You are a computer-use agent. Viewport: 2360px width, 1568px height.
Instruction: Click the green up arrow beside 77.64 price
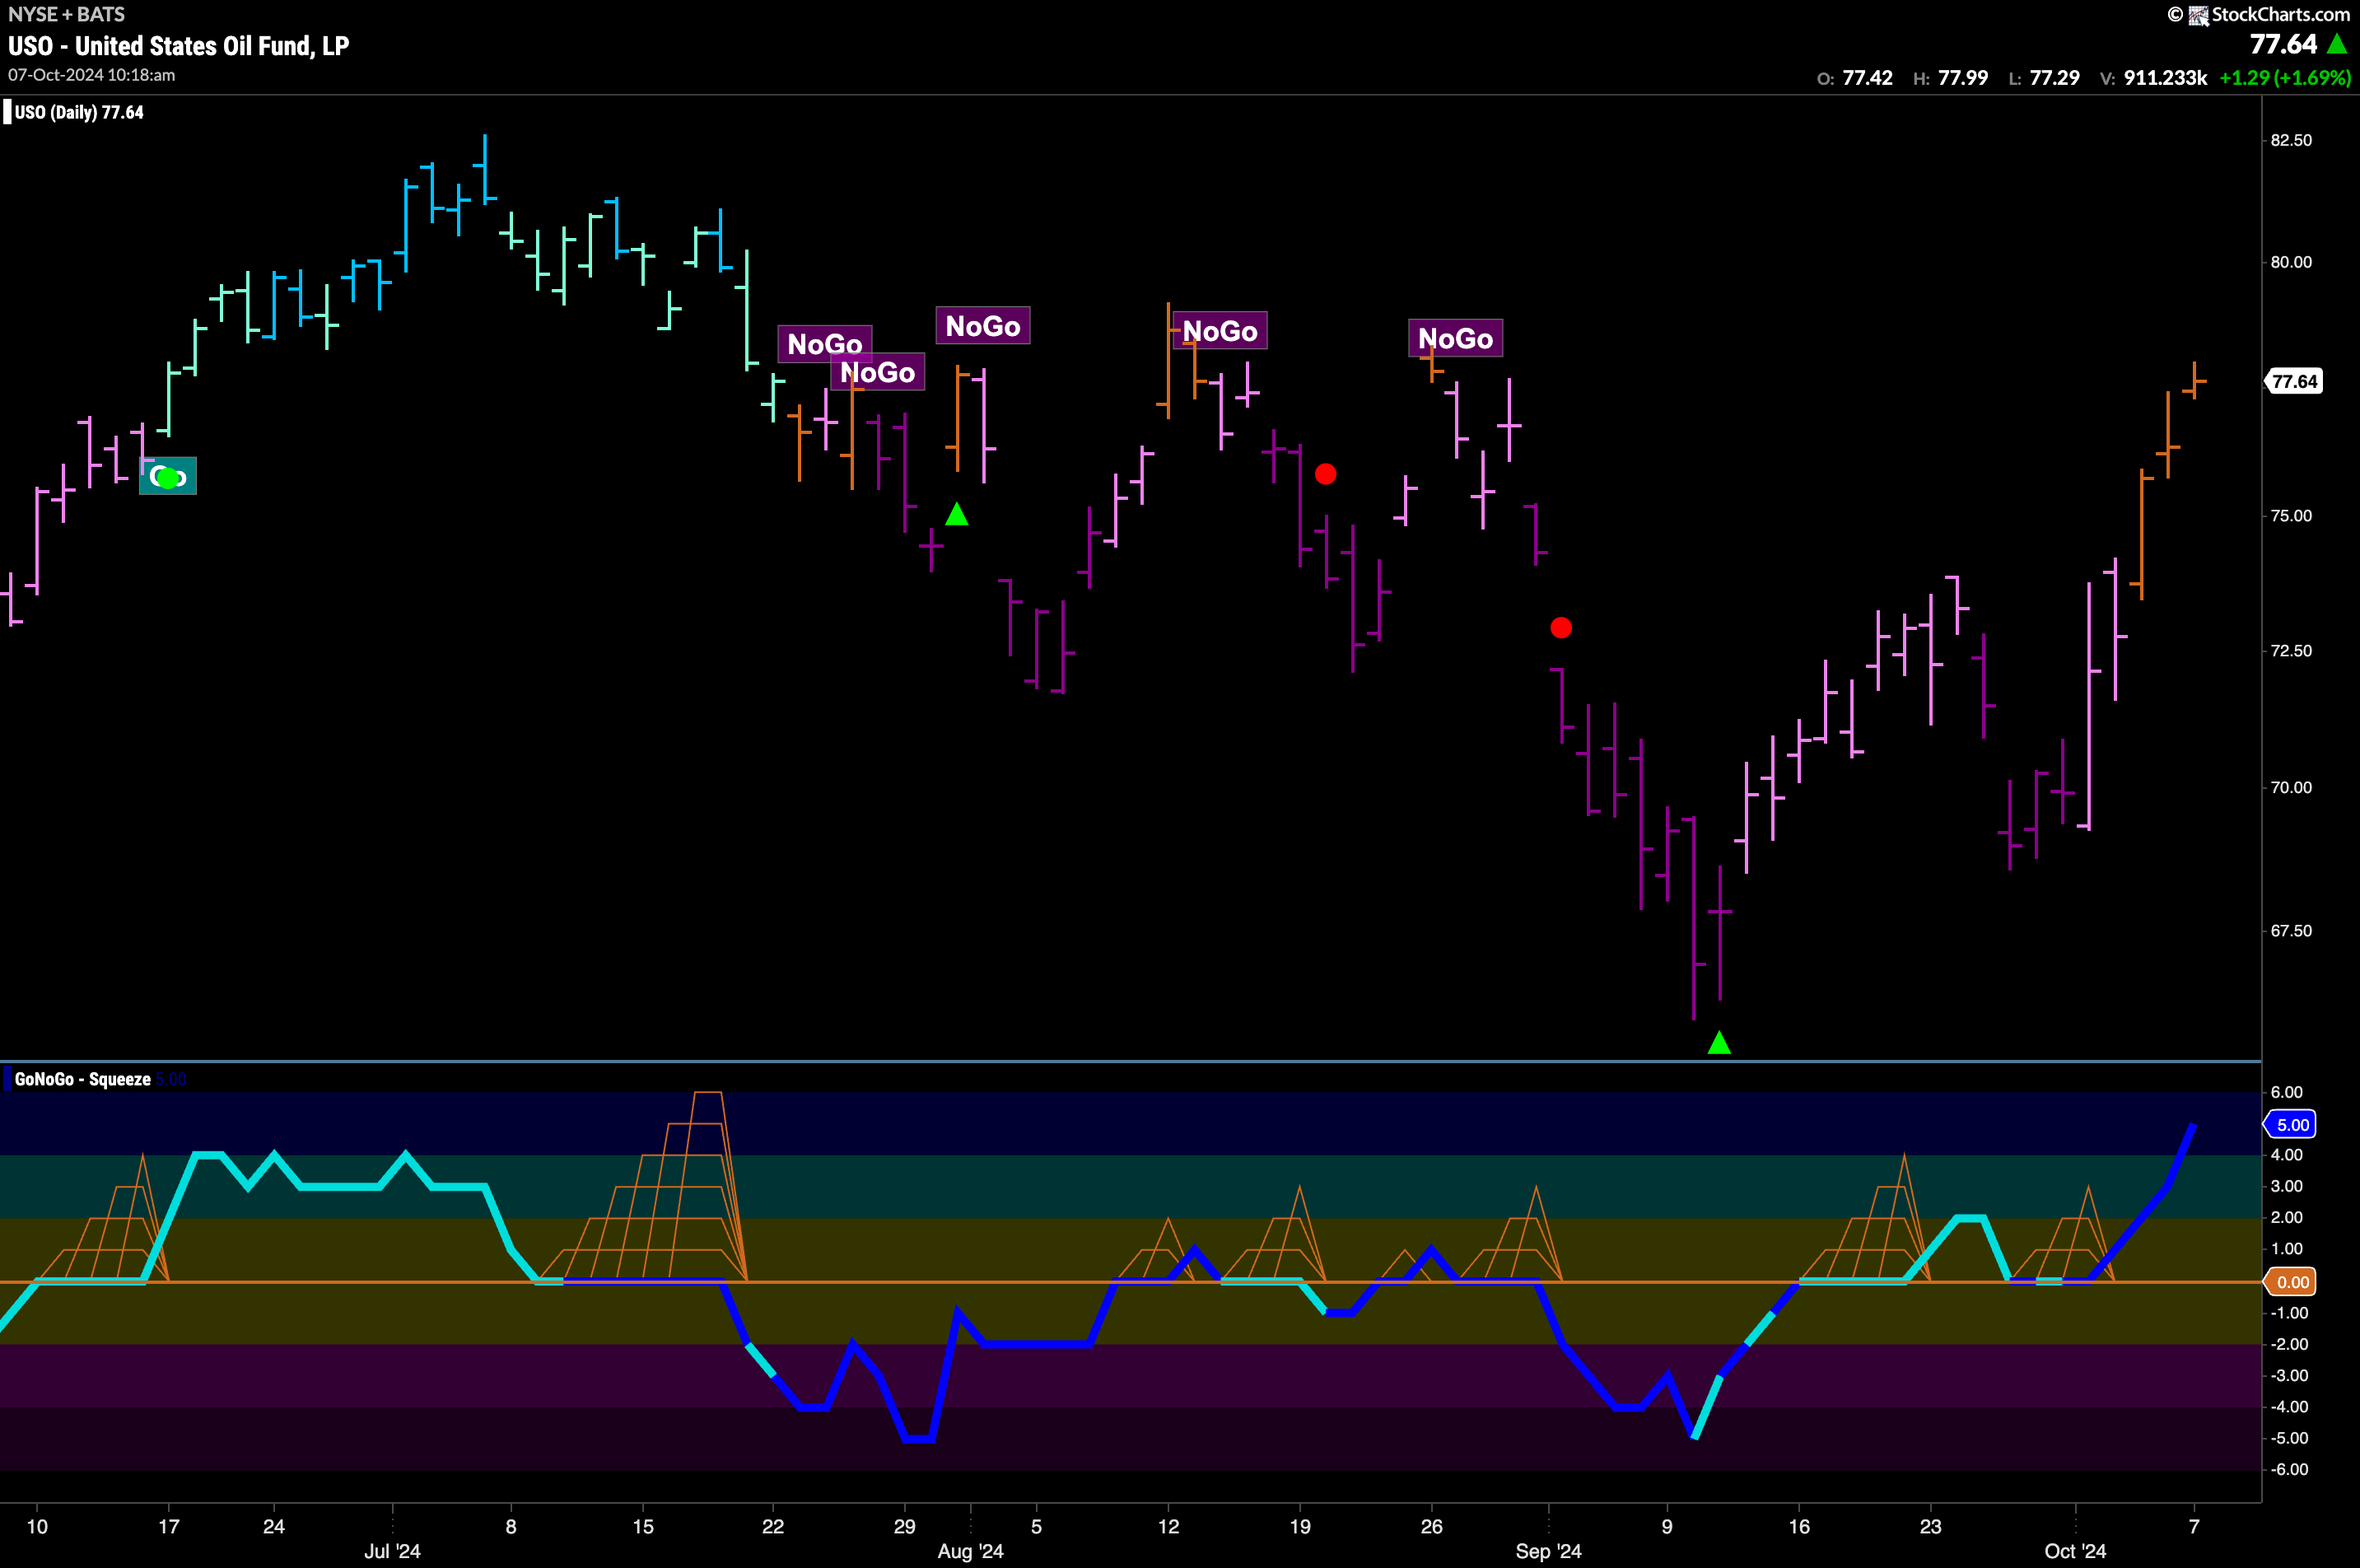tap(2337, 44)
